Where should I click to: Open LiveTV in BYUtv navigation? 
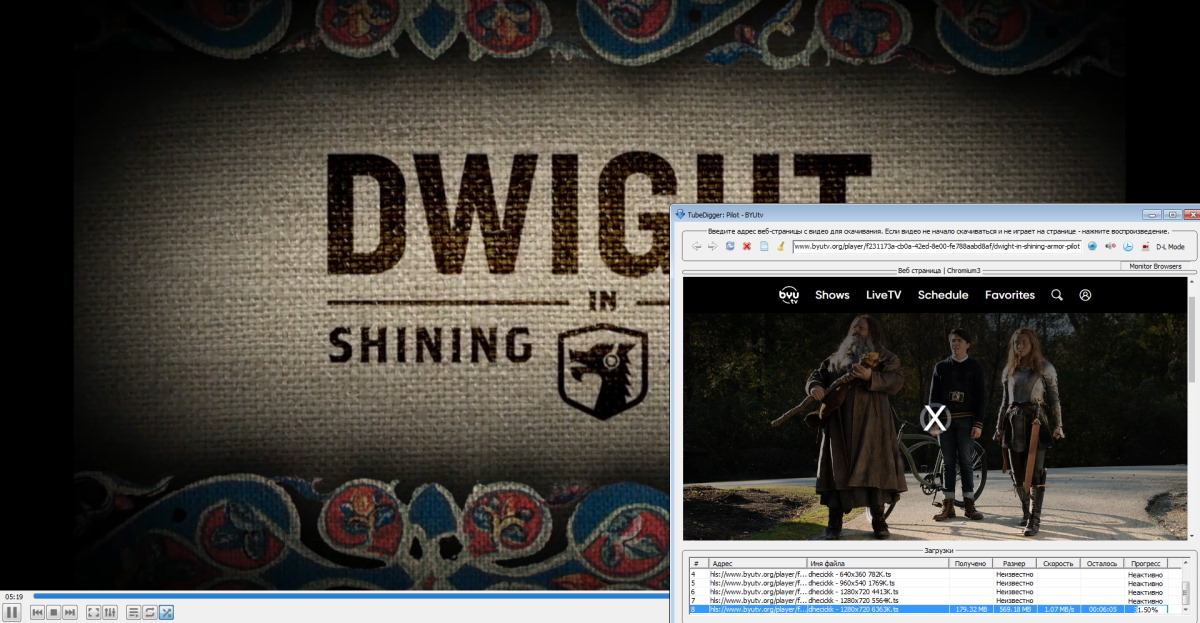point(884,295)
